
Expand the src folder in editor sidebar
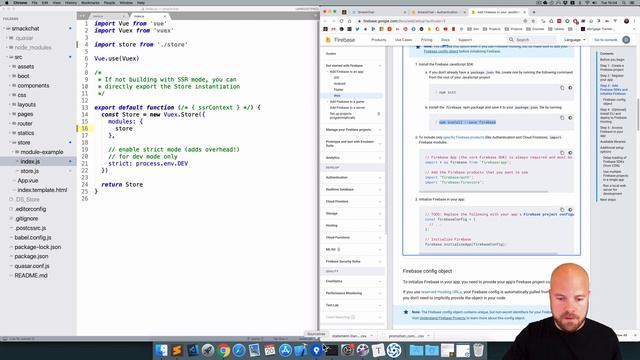(x=18, y=57)
